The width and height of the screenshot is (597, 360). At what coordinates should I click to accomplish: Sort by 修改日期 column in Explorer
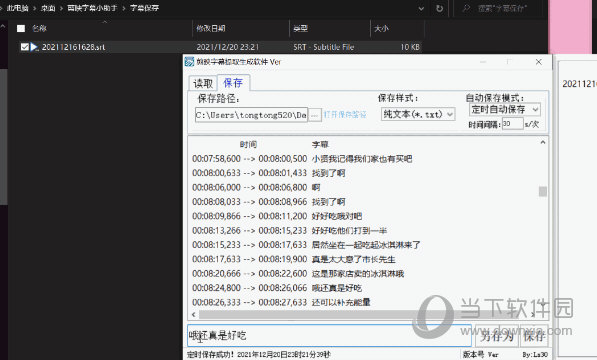coord(211,28)
